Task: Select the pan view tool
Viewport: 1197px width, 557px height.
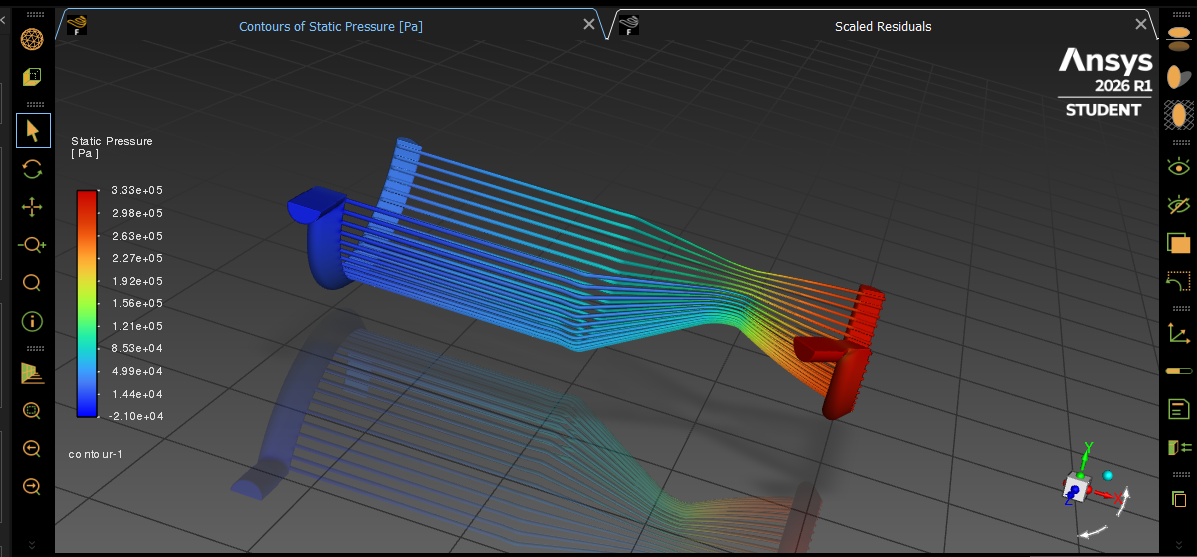Action: pos(32,207)
